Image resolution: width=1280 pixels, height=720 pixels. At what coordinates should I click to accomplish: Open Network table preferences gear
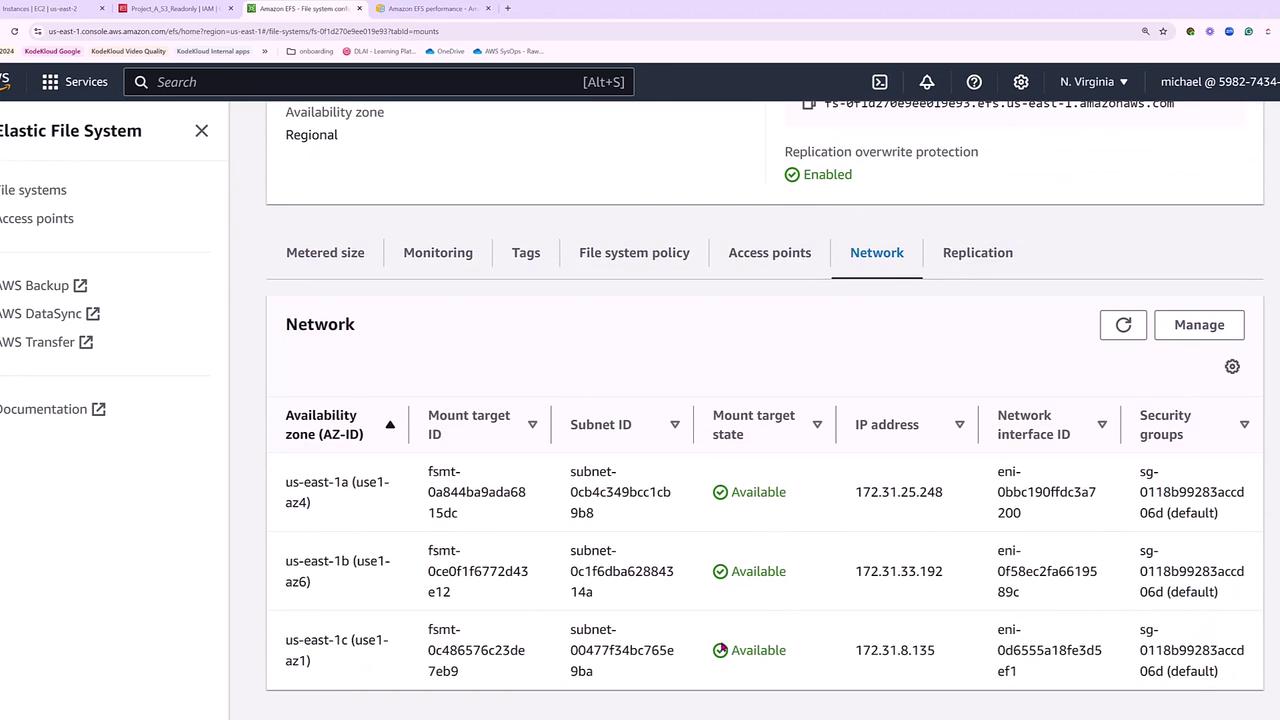coord(1232,367)
